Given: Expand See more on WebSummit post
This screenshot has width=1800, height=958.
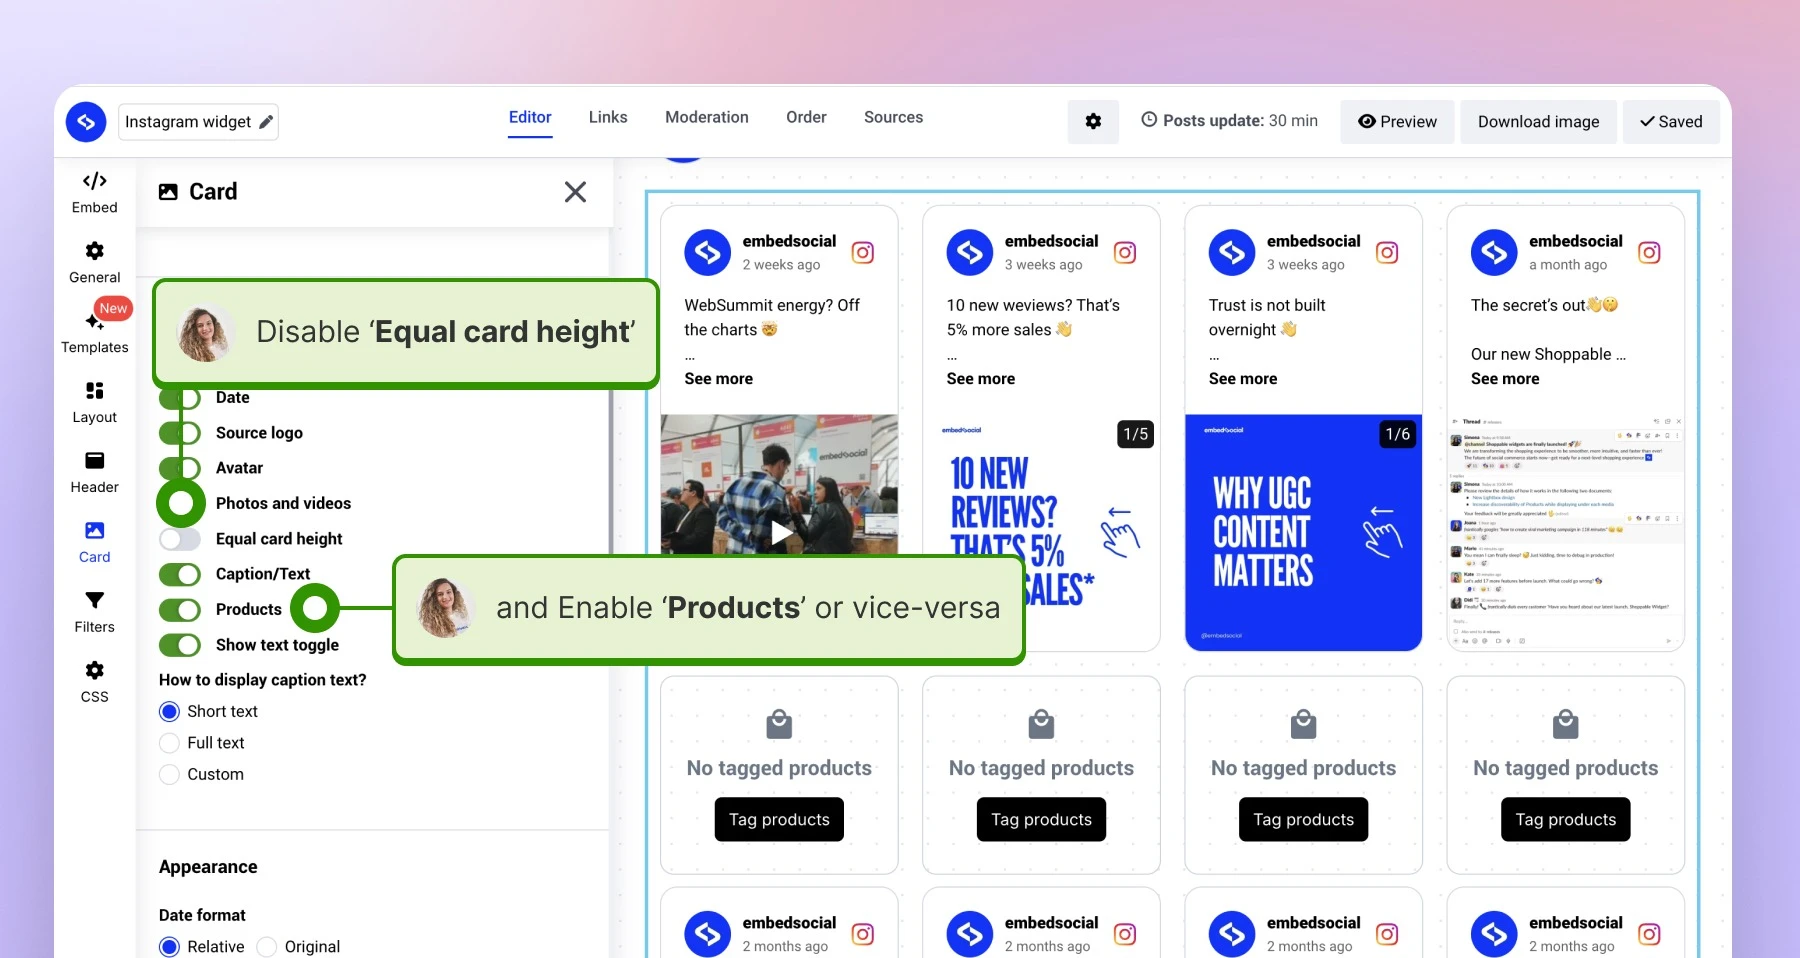Looking at the screenshot, I should [718, 379].
